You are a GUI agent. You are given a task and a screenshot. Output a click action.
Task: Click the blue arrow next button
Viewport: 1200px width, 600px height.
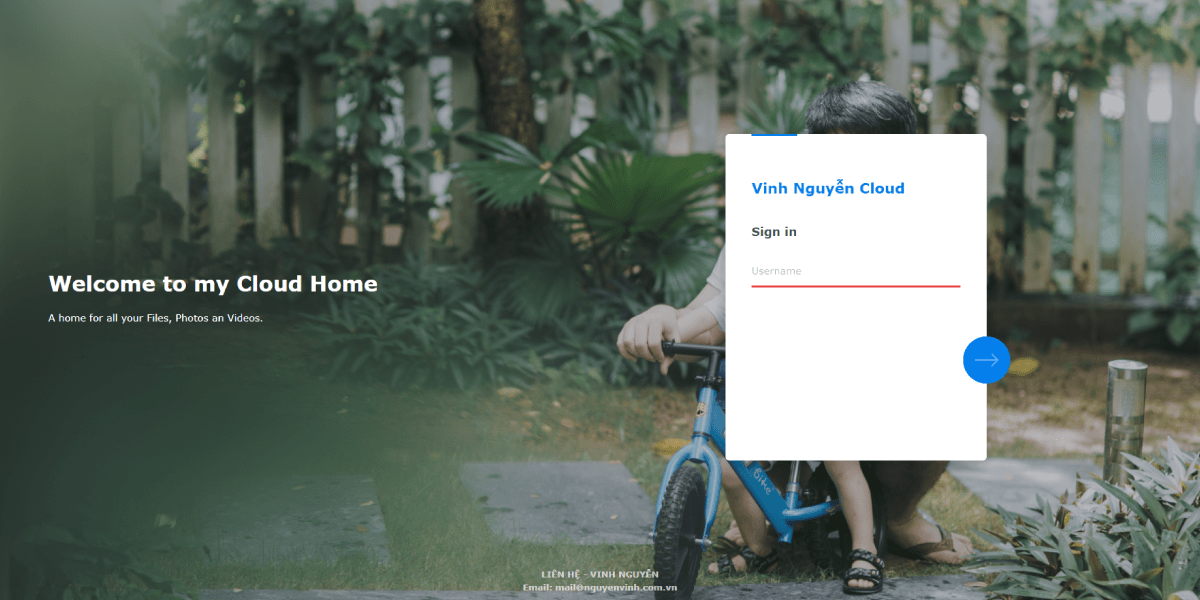click(x=986, y=360)
